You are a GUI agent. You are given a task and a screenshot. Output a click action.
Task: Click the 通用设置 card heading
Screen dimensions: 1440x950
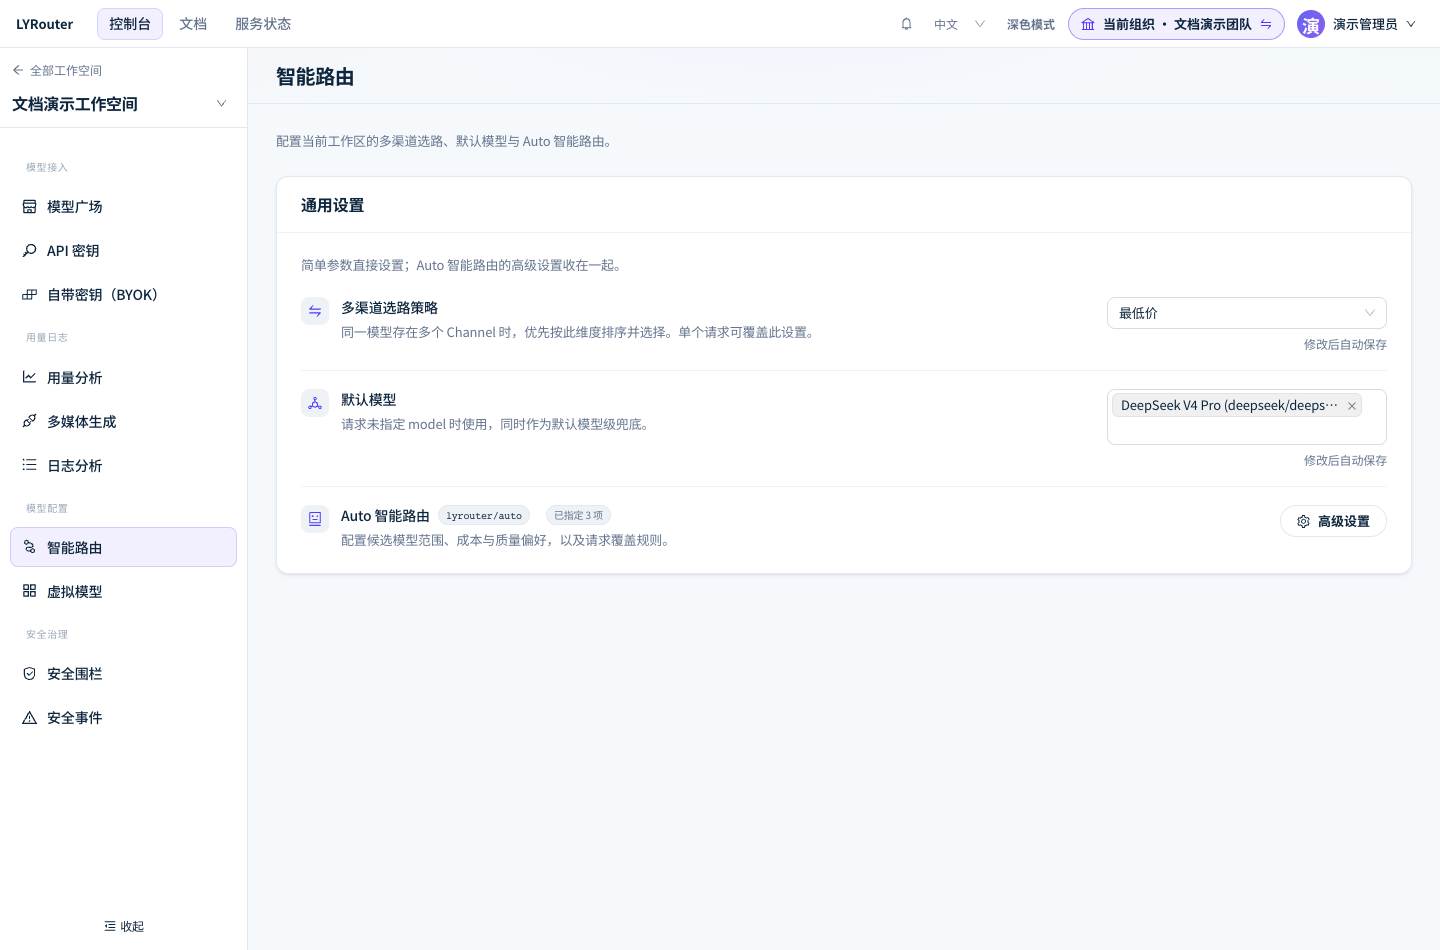point(333,206)
